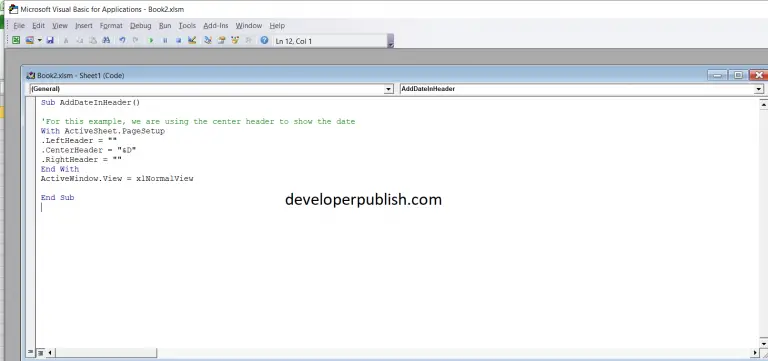Image resolution: width=768 pixels, height=361 pixels.
Task: Click the Copy toolbar icon
Action: 79,41
